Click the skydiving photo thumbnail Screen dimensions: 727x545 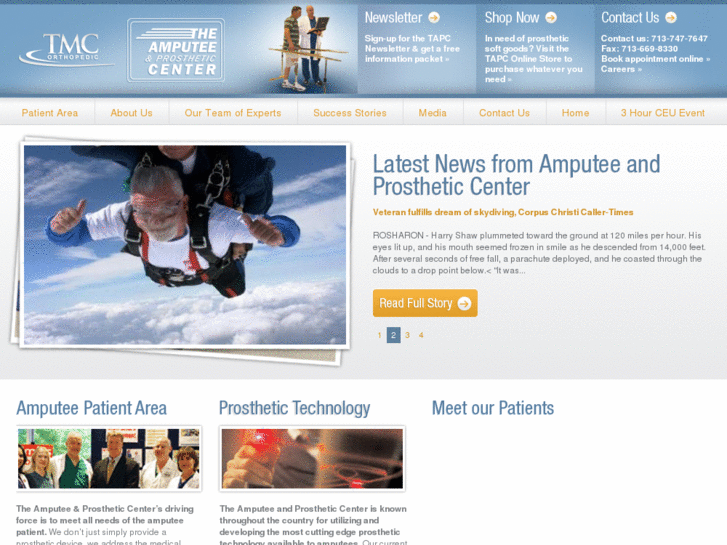185,244
